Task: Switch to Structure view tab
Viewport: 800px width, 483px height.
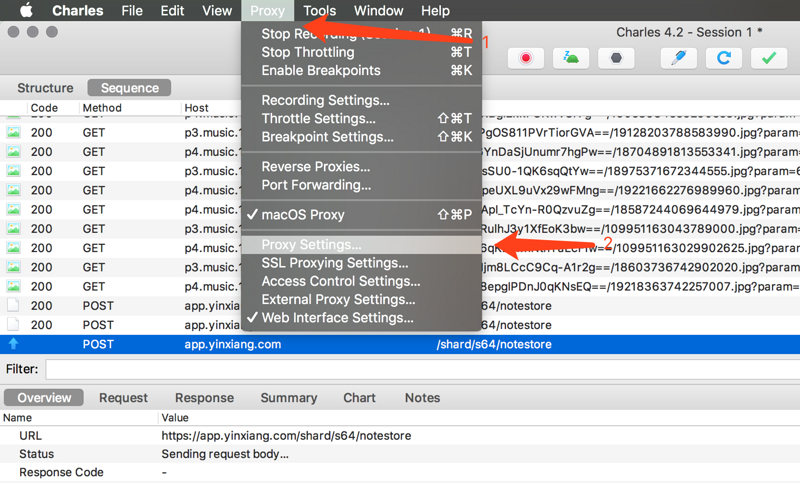Action: click(45, 88)
